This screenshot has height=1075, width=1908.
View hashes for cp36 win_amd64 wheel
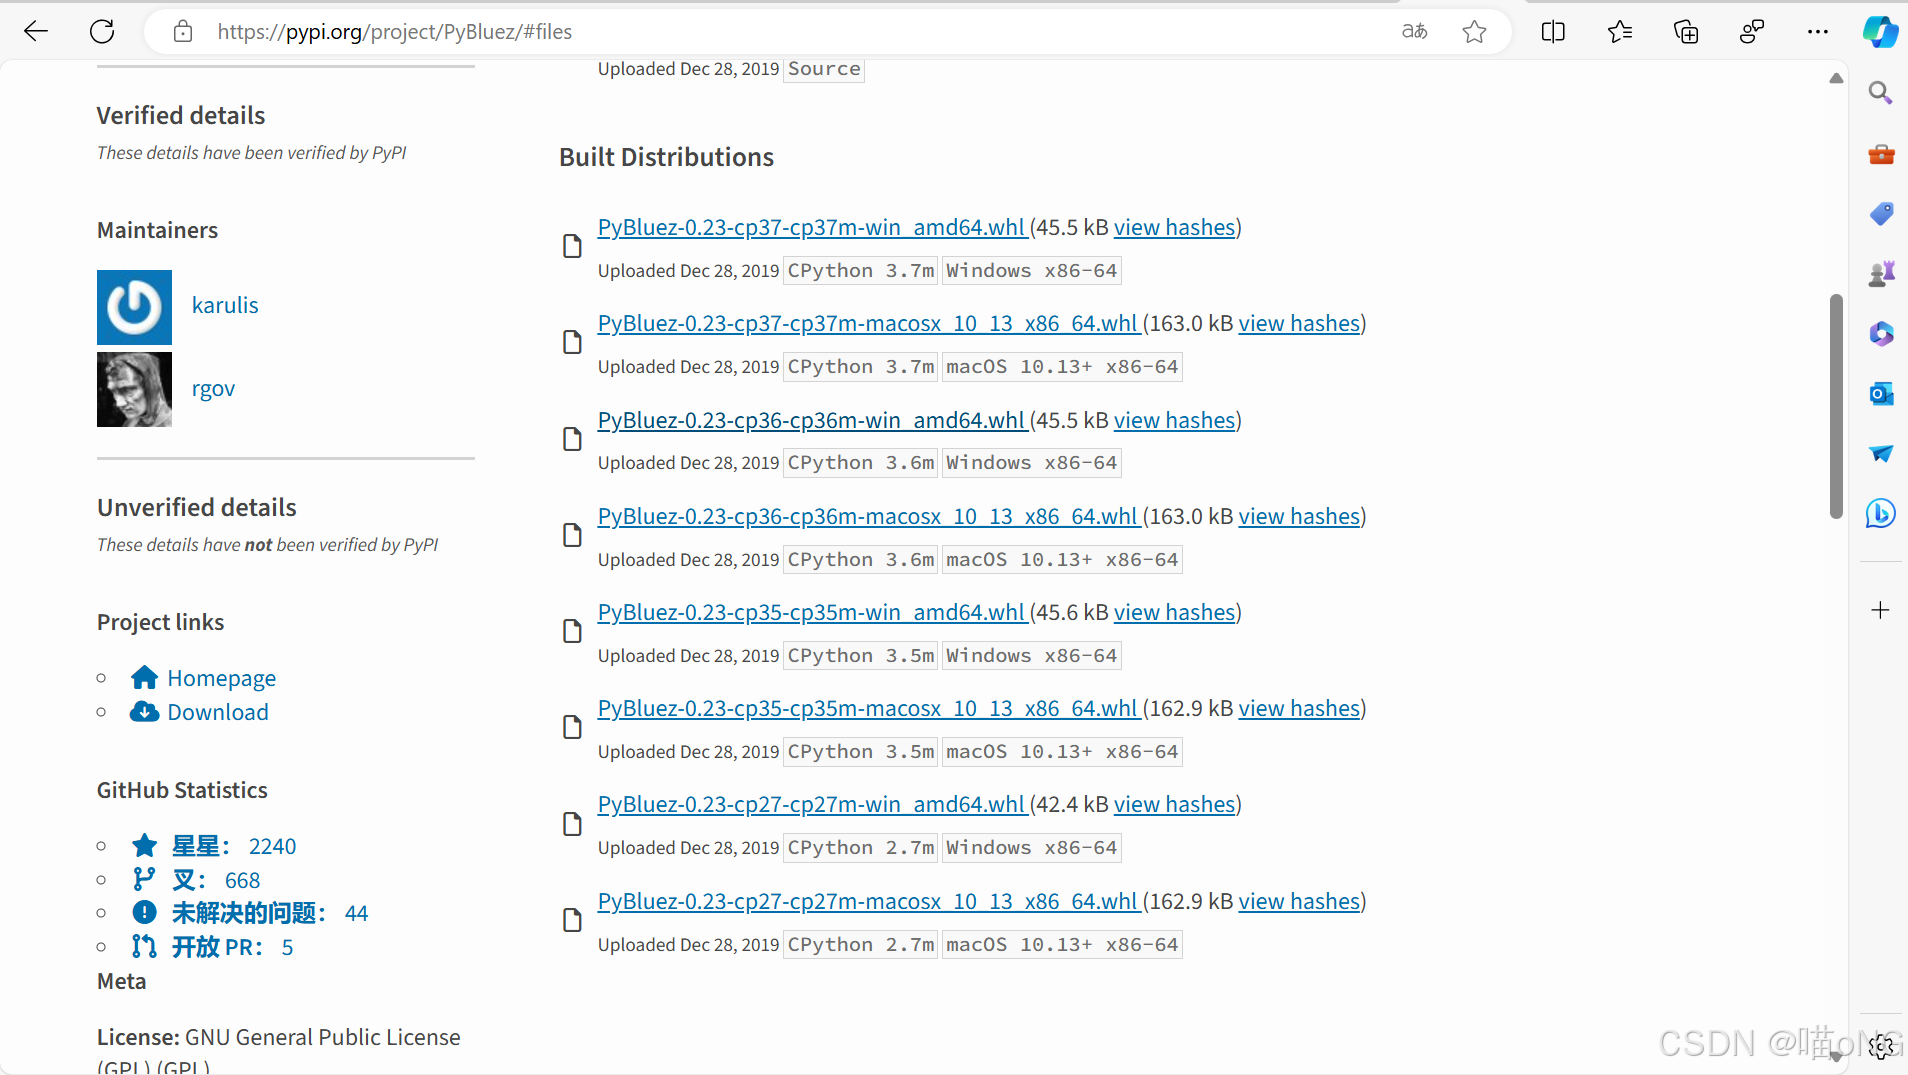click(x=1175, y=420)
